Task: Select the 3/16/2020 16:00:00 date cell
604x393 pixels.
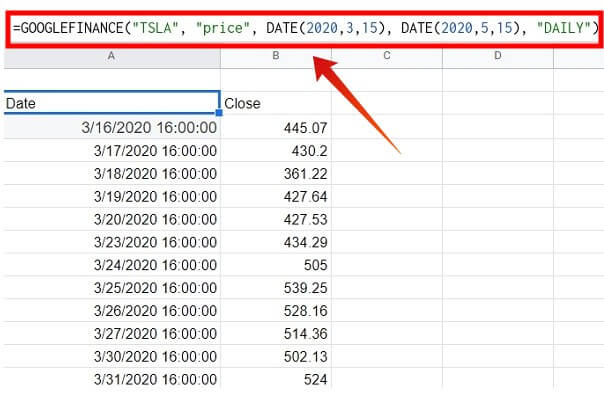Action: point(112,127)
